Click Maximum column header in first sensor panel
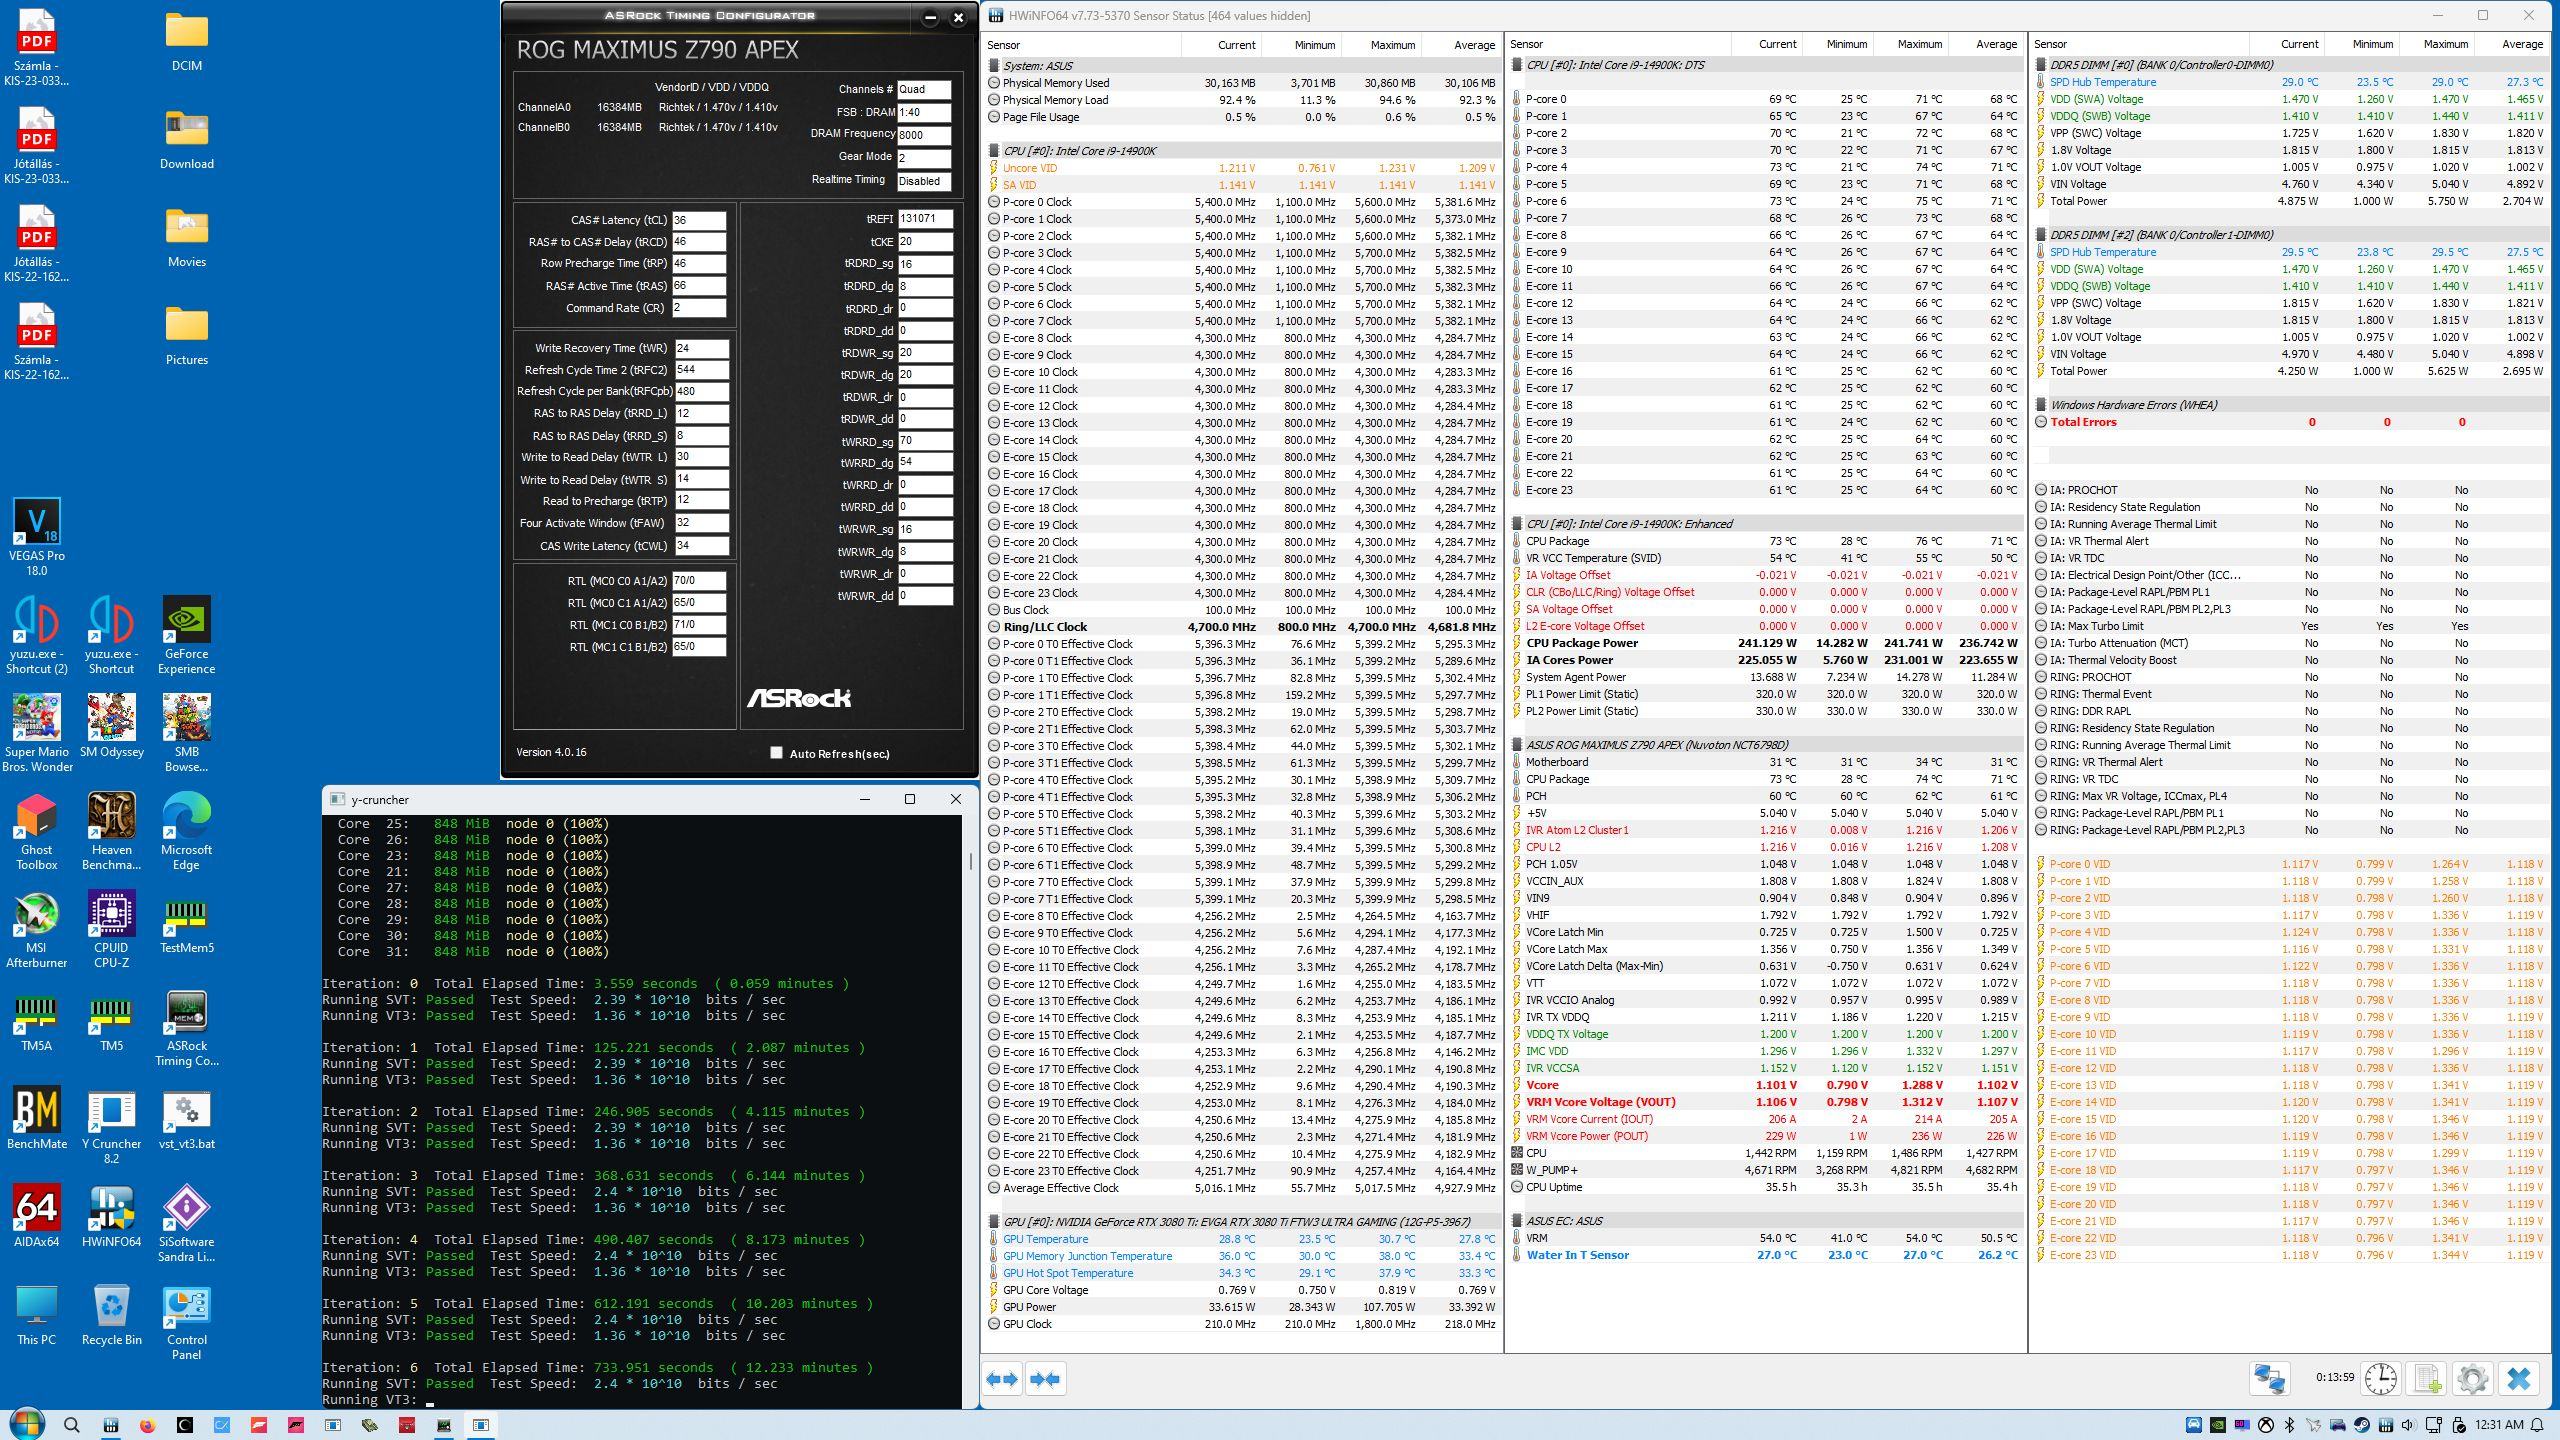2560x1440 pixels. (x=1382, y=45)
